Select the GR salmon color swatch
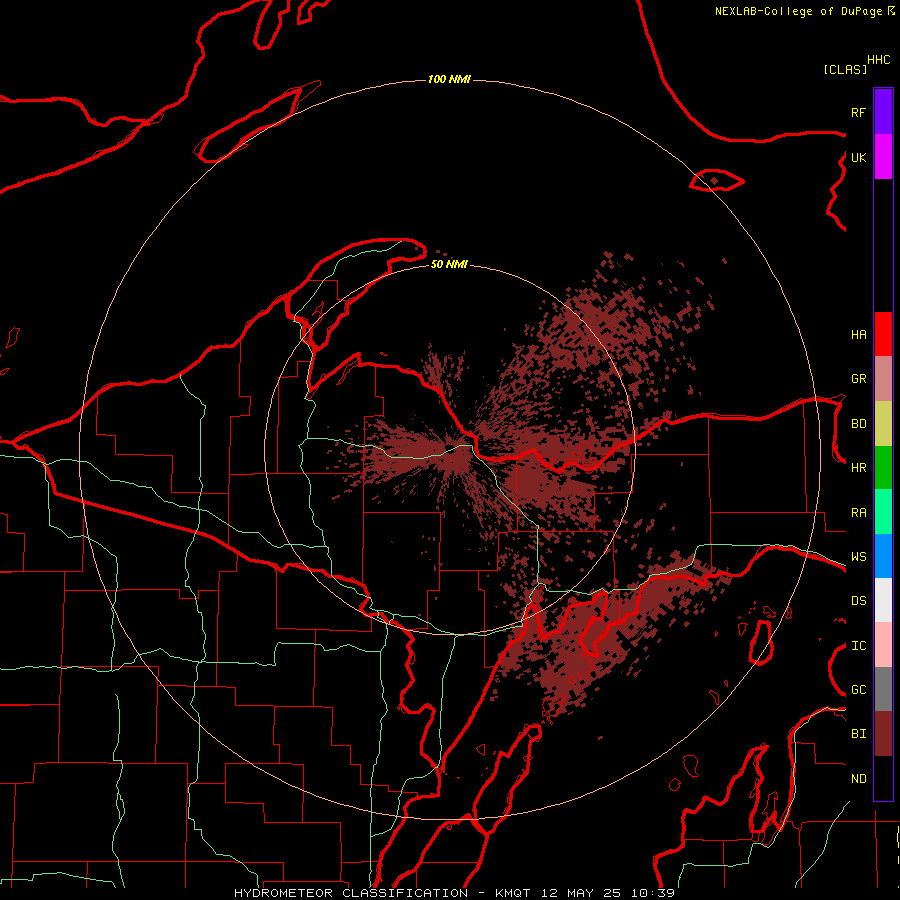 point(883,379)
